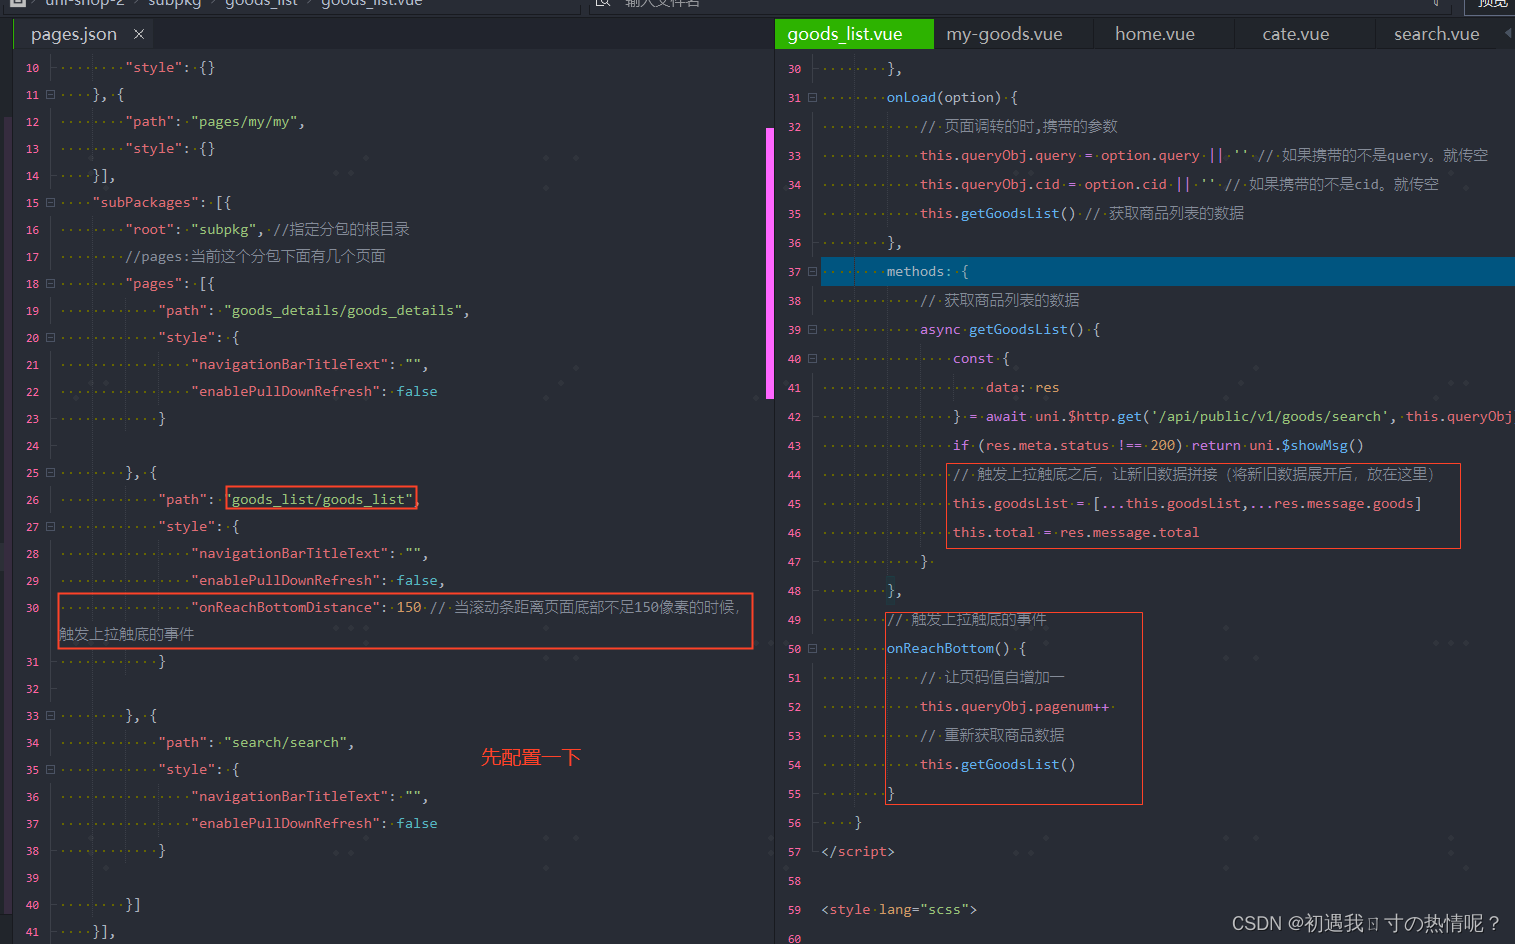
Task: Open the home.vue tab
Action: [x=1155, y=34]
